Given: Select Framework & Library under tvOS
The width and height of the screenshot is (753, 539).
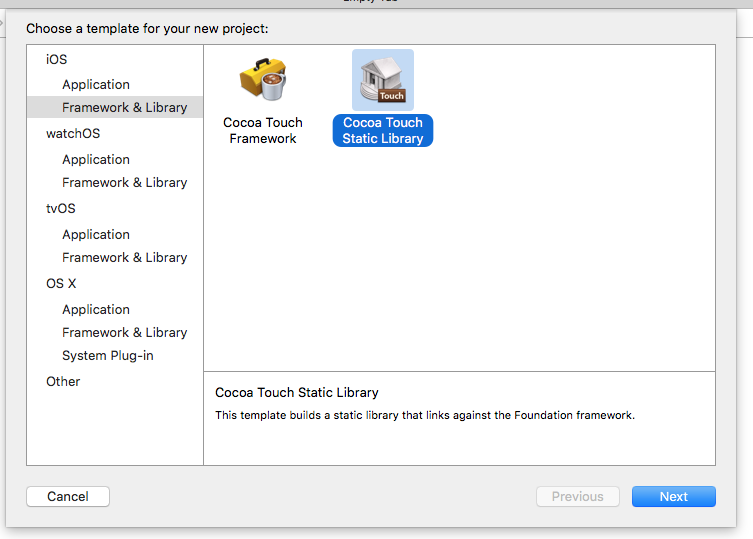Looking at the screenshot, I should coord(124,257).
